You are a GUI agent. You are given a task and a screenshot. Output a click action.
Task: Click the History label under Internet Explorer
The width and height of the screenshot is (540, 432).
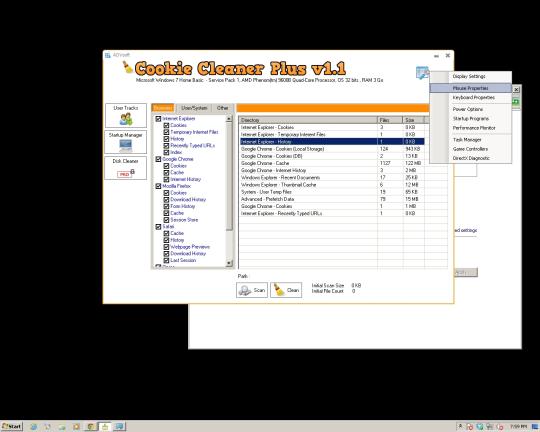177,139
